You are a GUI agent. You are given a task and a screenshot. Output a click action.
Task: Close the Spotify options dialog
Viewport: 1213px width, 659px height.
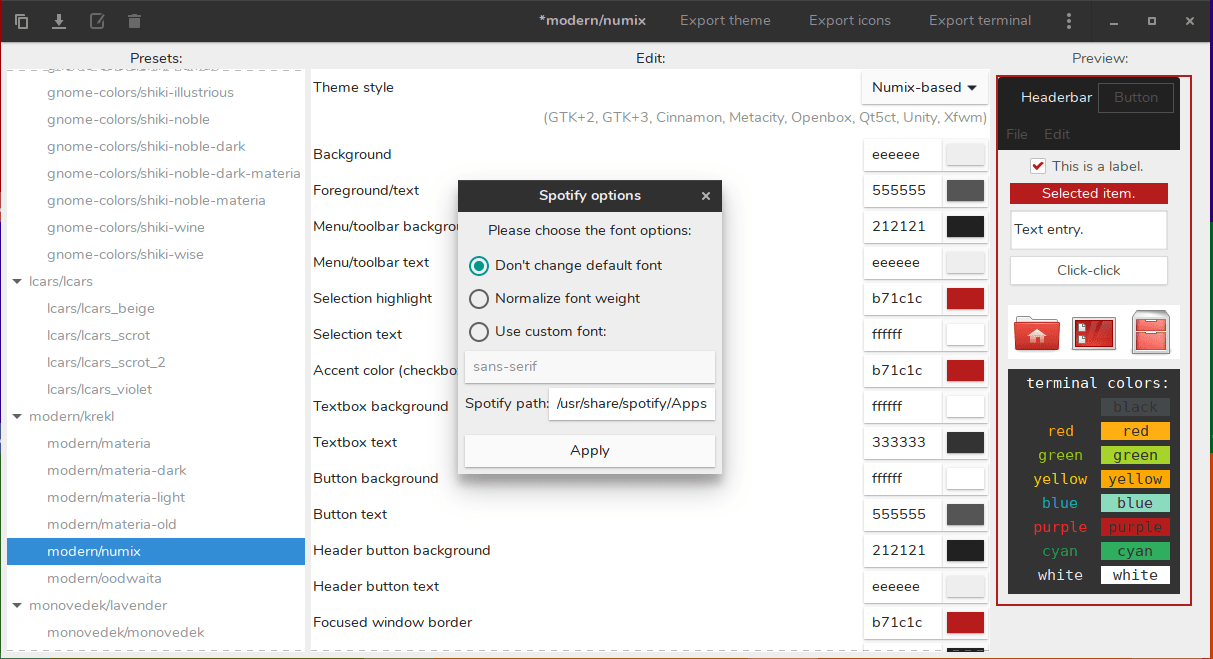(x=706, y=196)
